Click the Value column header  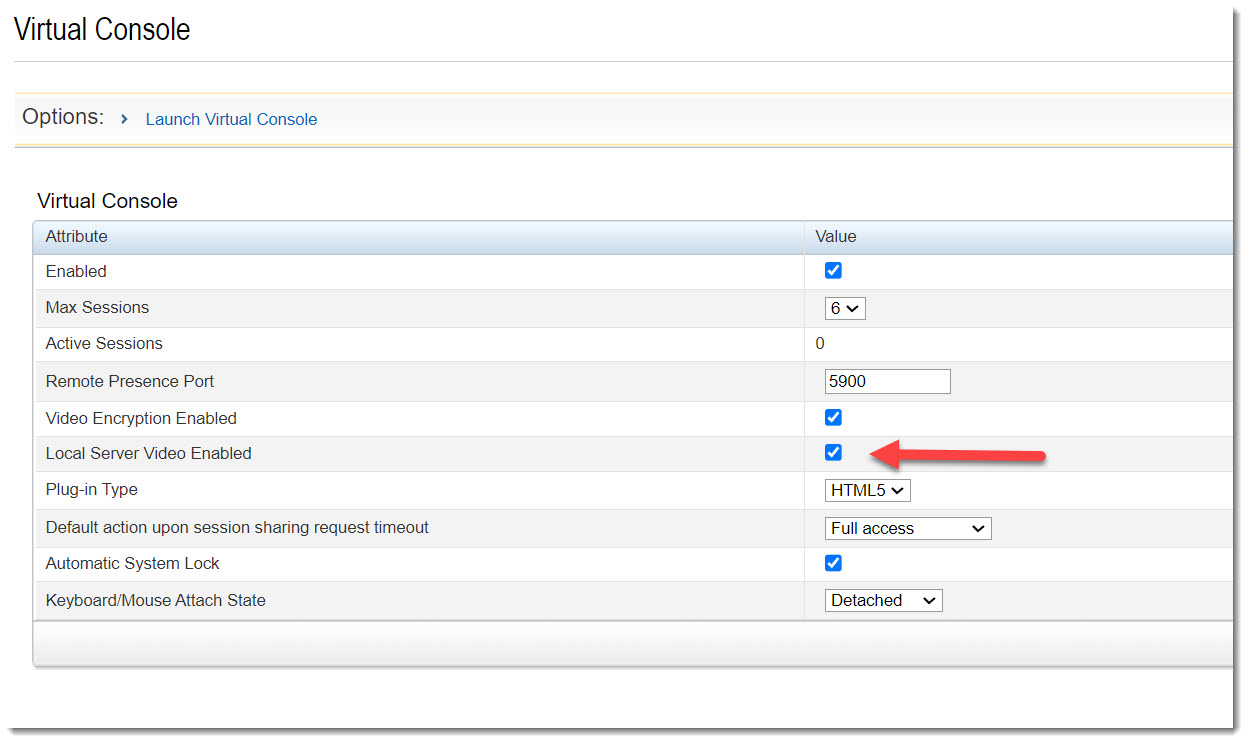tap(836, 237)
